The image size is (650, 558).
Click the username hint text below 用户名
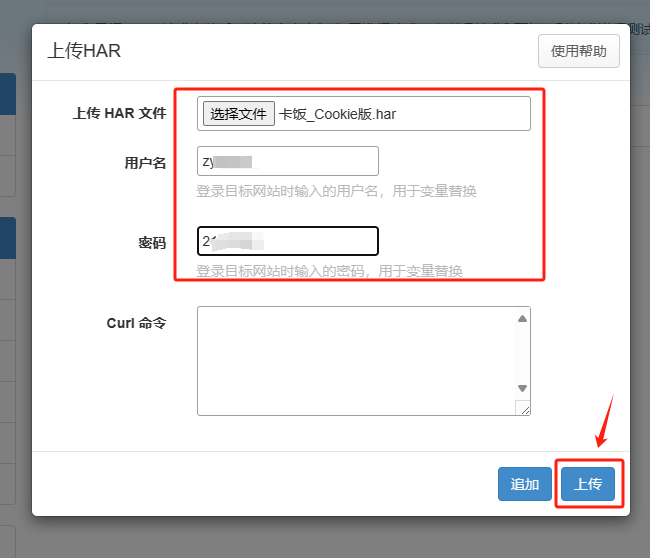[x=336, y=191]
